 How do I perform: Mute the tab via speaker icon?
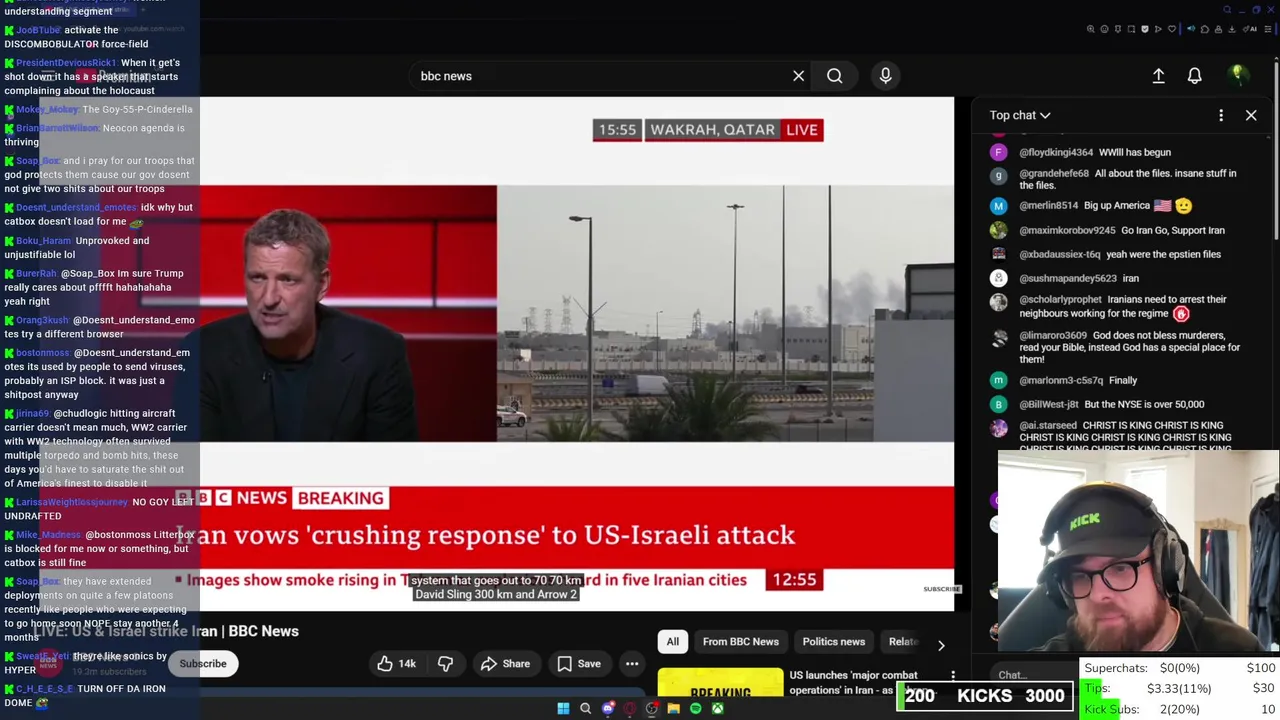tap(1191, 29)
